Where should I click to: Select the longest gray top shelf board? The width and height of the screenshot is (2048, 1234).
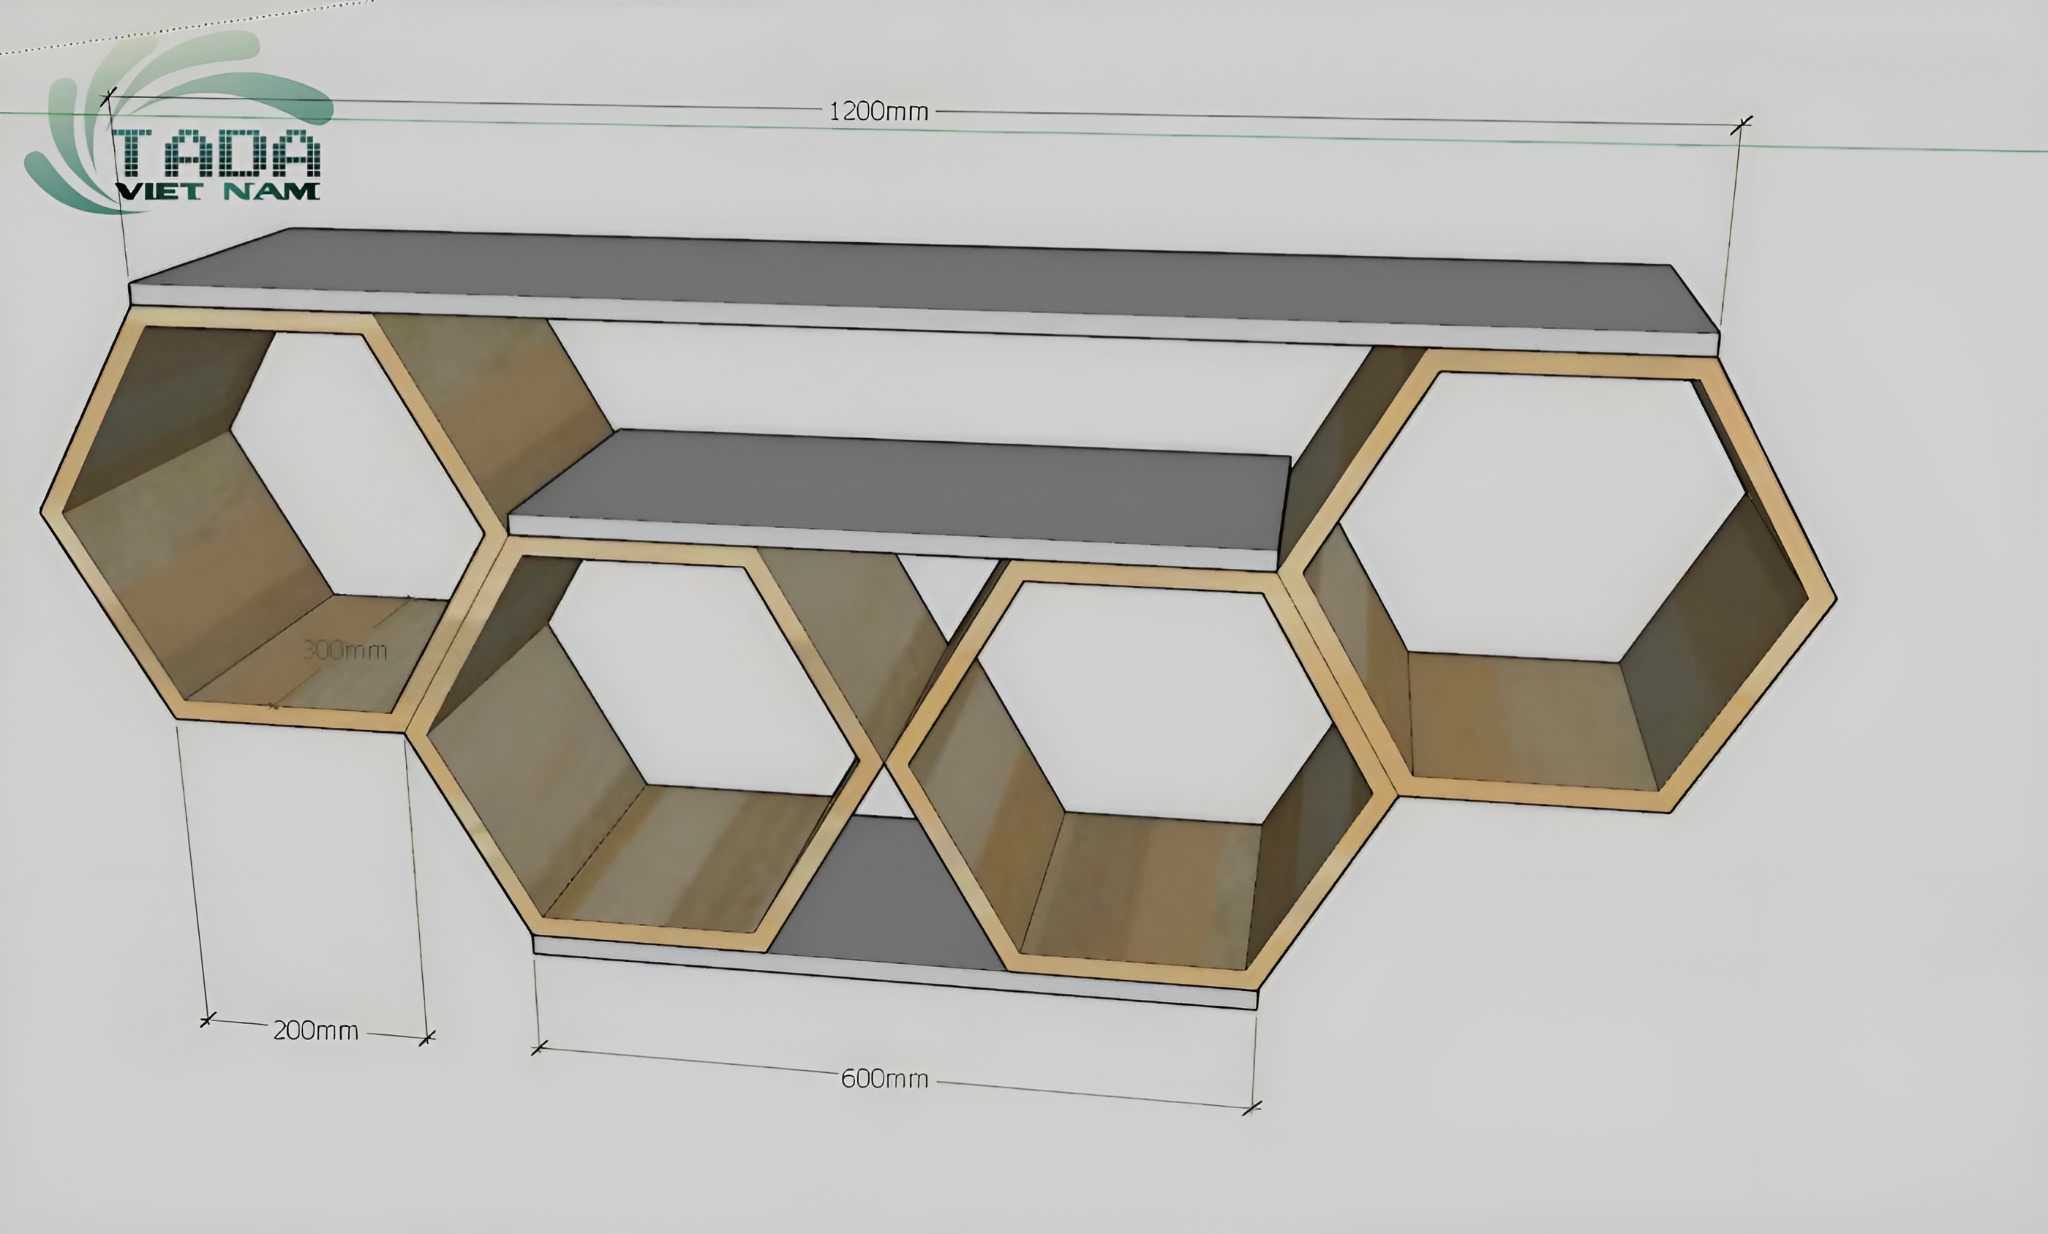tap(925, 291)
